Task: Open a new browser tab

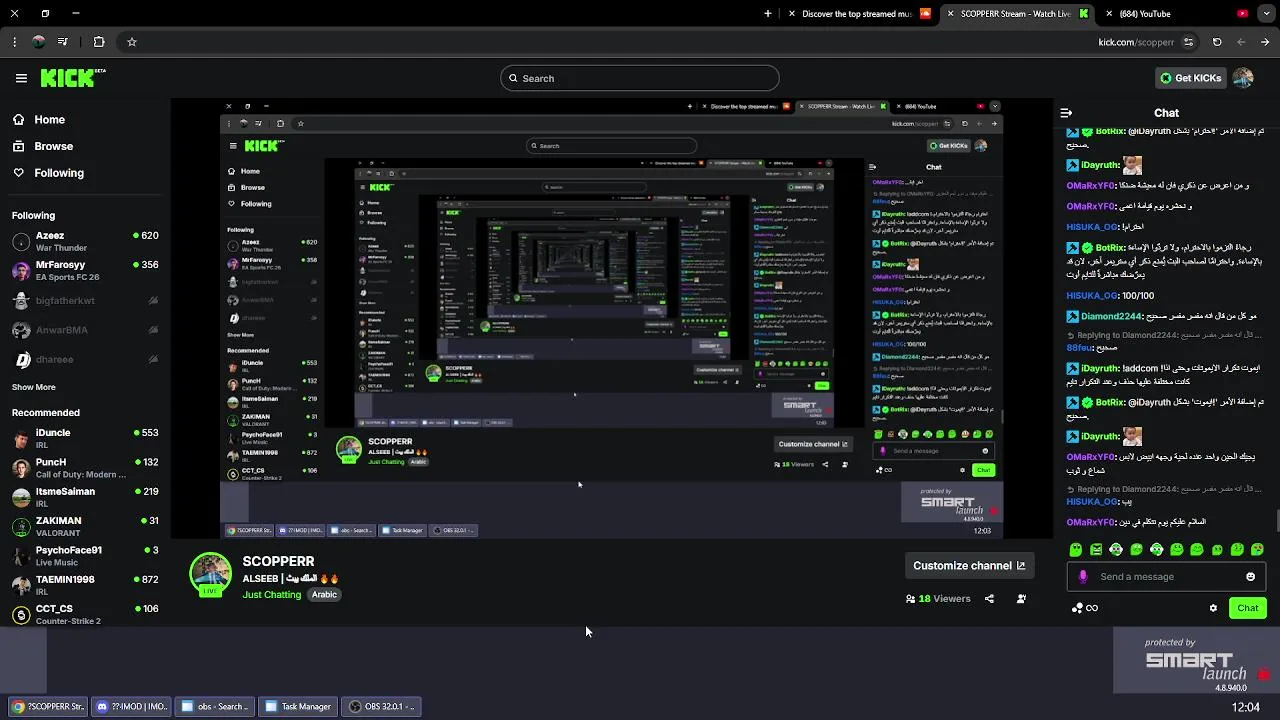Action: (x=768, y=14)
